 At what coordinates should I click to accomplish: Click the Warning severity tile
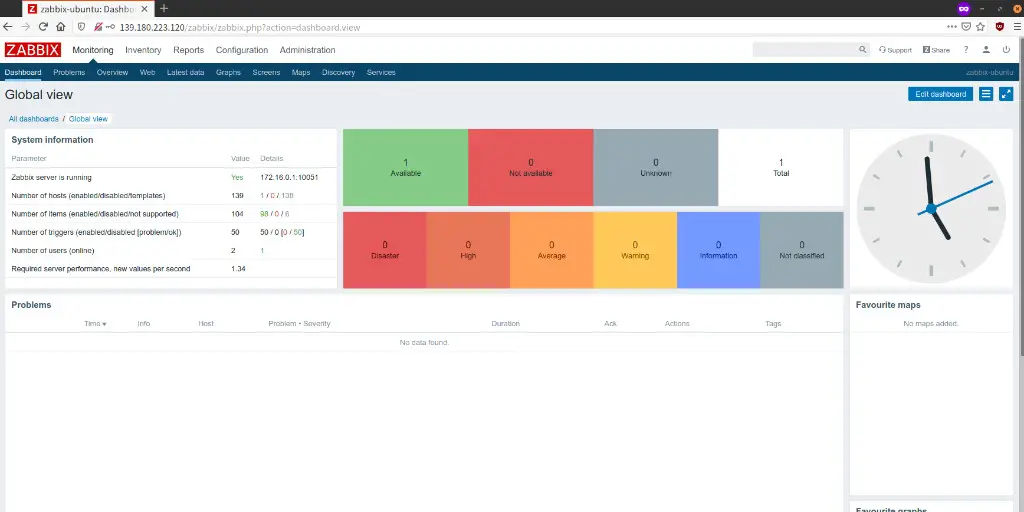click(x=635, y=249)
